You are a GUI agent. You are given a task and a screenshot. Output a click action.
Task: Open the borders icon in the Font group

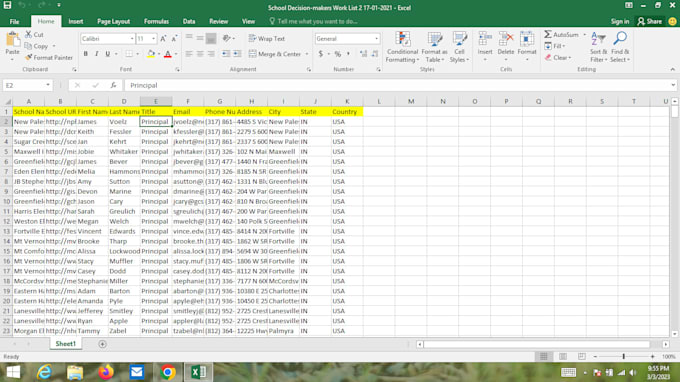tap(129, 54)
